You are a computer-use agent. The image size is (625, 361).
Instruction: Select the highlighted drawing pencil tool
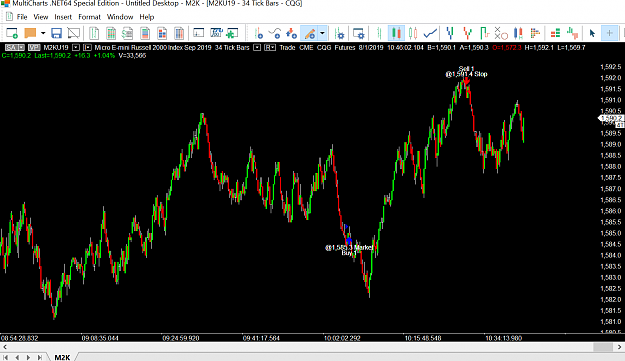coord(309,33)
